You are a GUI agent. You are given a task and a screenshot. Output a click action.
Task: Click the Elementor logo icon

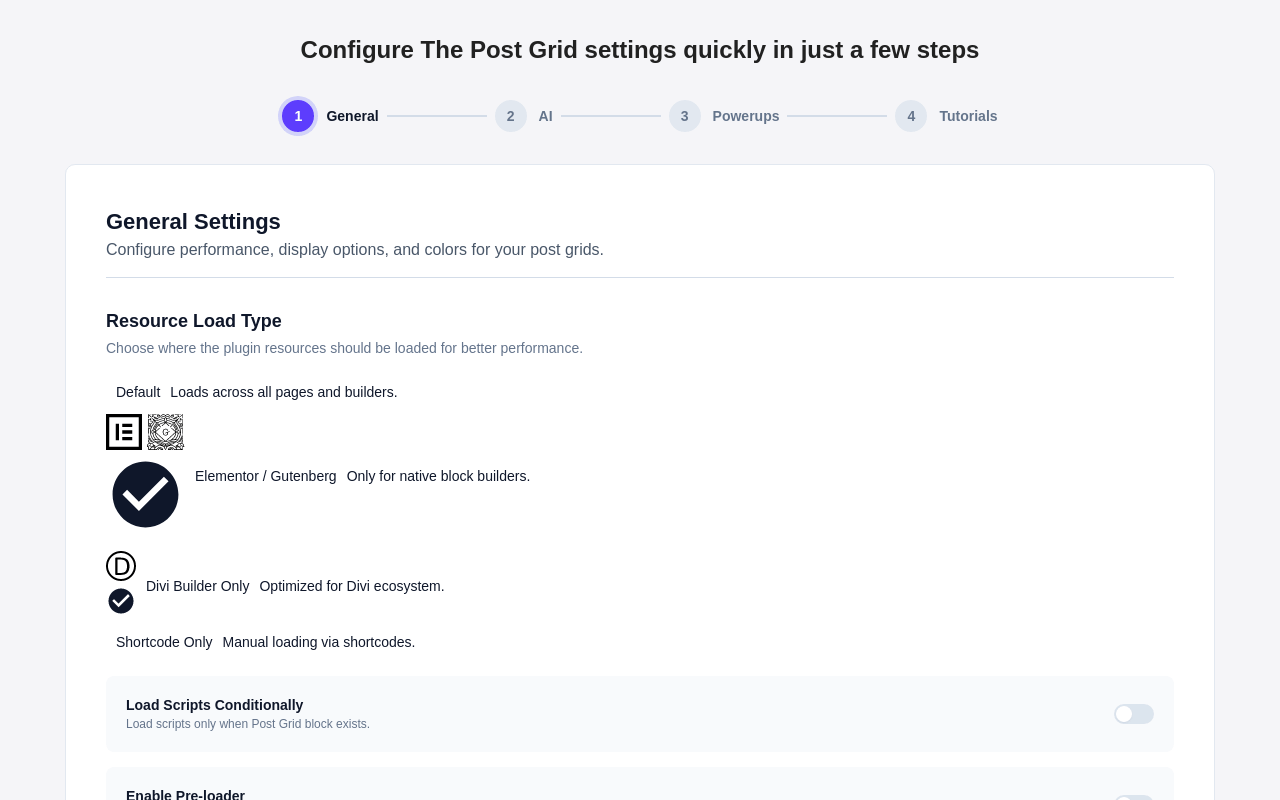click(x=124, y=432)
